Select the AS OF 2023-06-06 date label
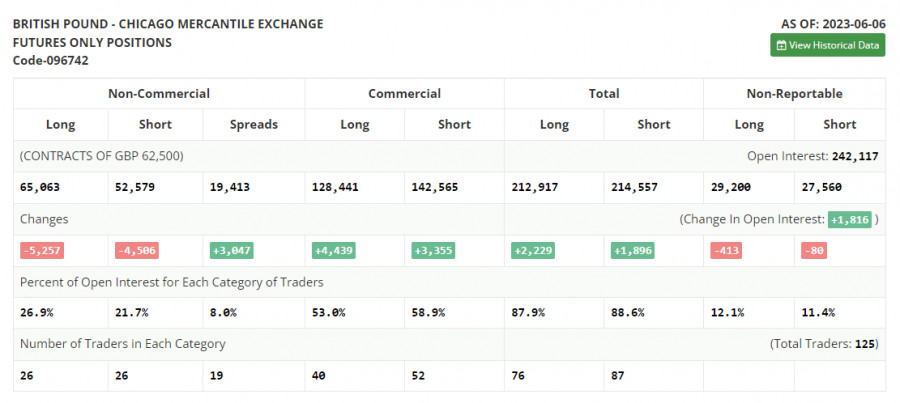900x403 pixels. (833, 23)
